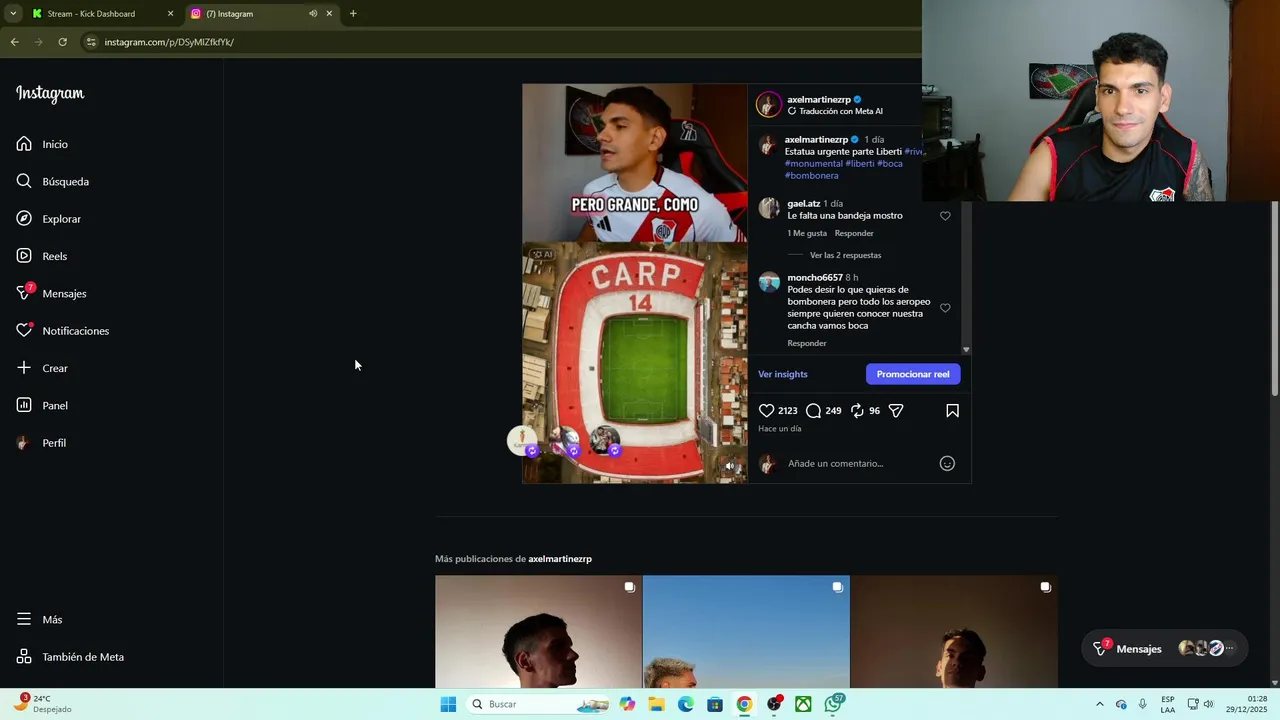Open the moncho6657 profile
This screenshot has width=1280, height=720.
814,277
